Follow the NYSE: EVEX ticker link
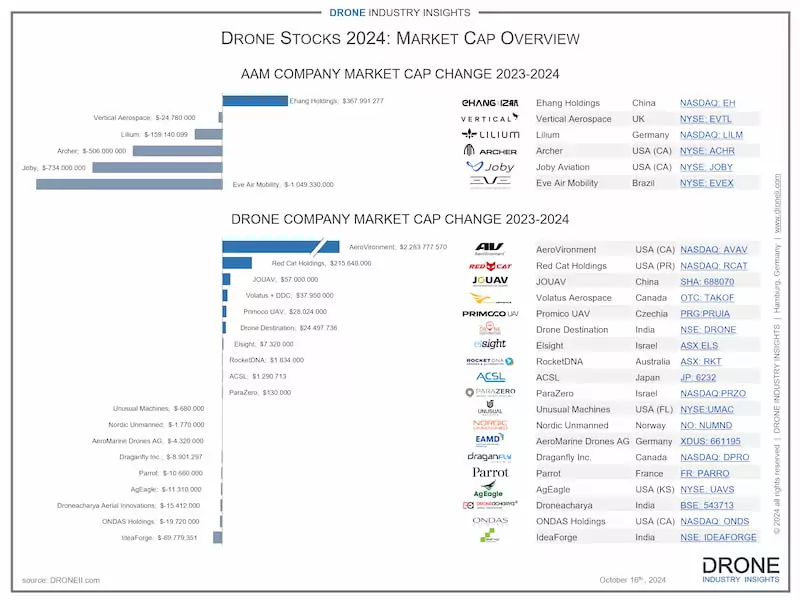 707,183
